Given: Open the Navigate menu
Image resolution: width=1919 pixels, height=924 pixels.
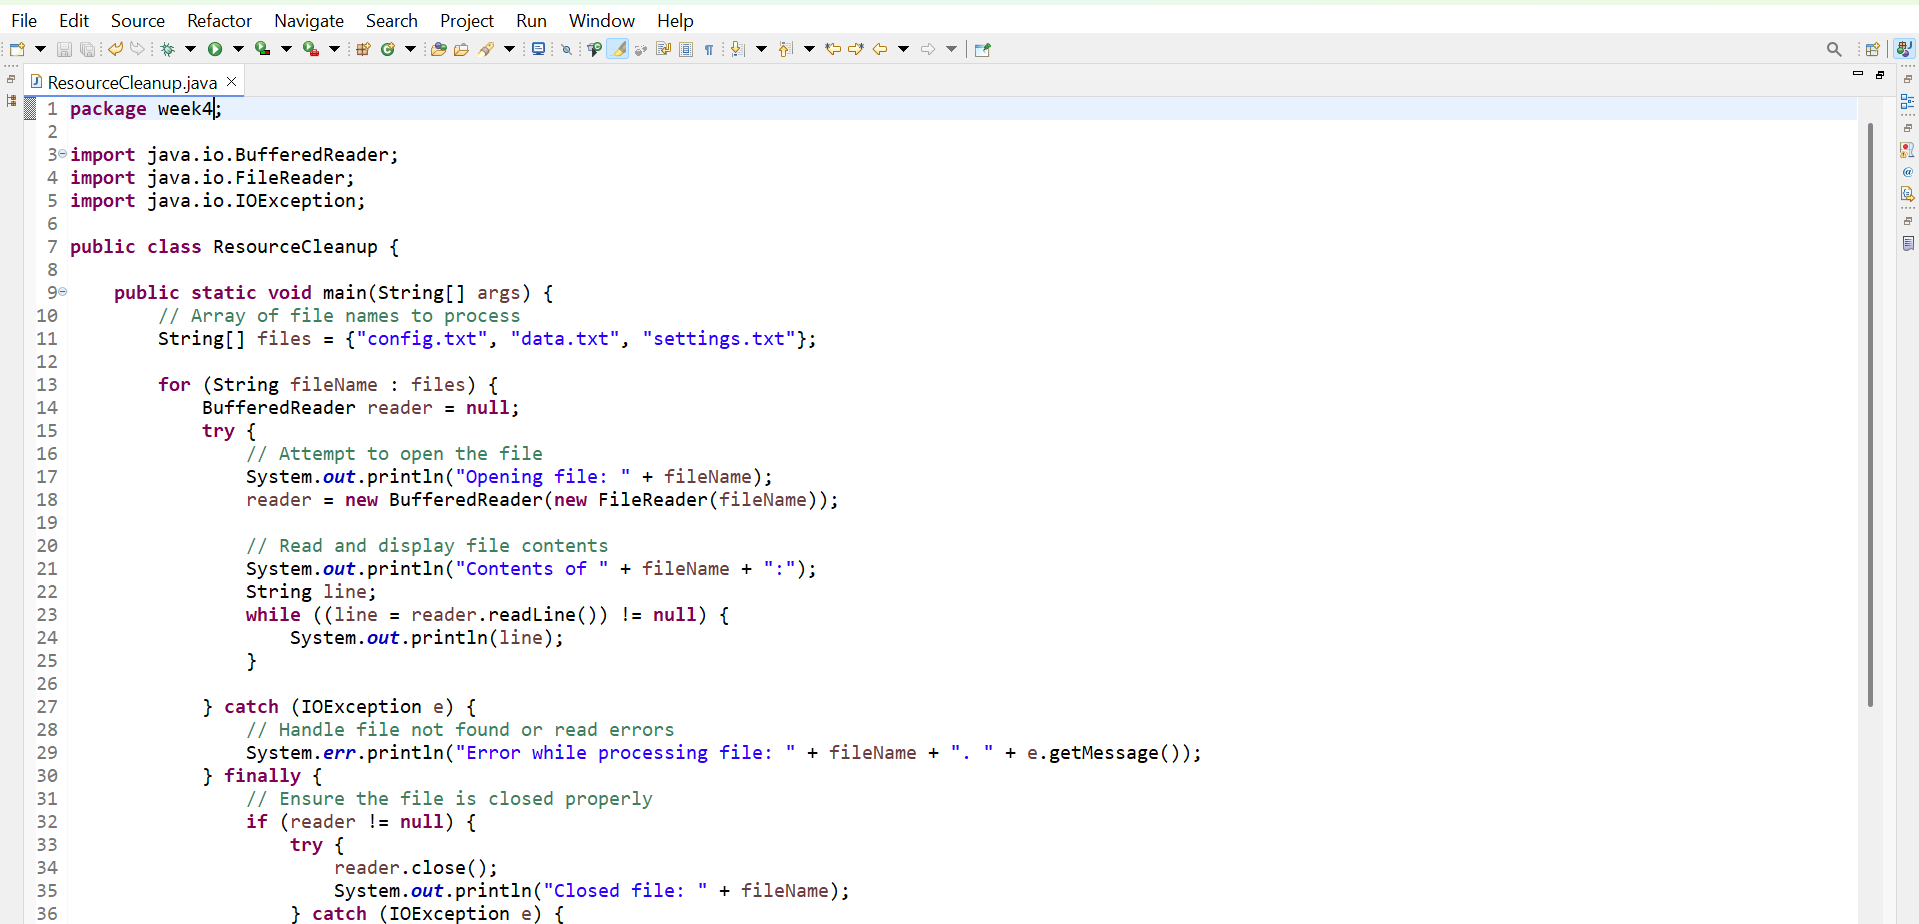Looking at the screenshot, I should tap(309, 20).
